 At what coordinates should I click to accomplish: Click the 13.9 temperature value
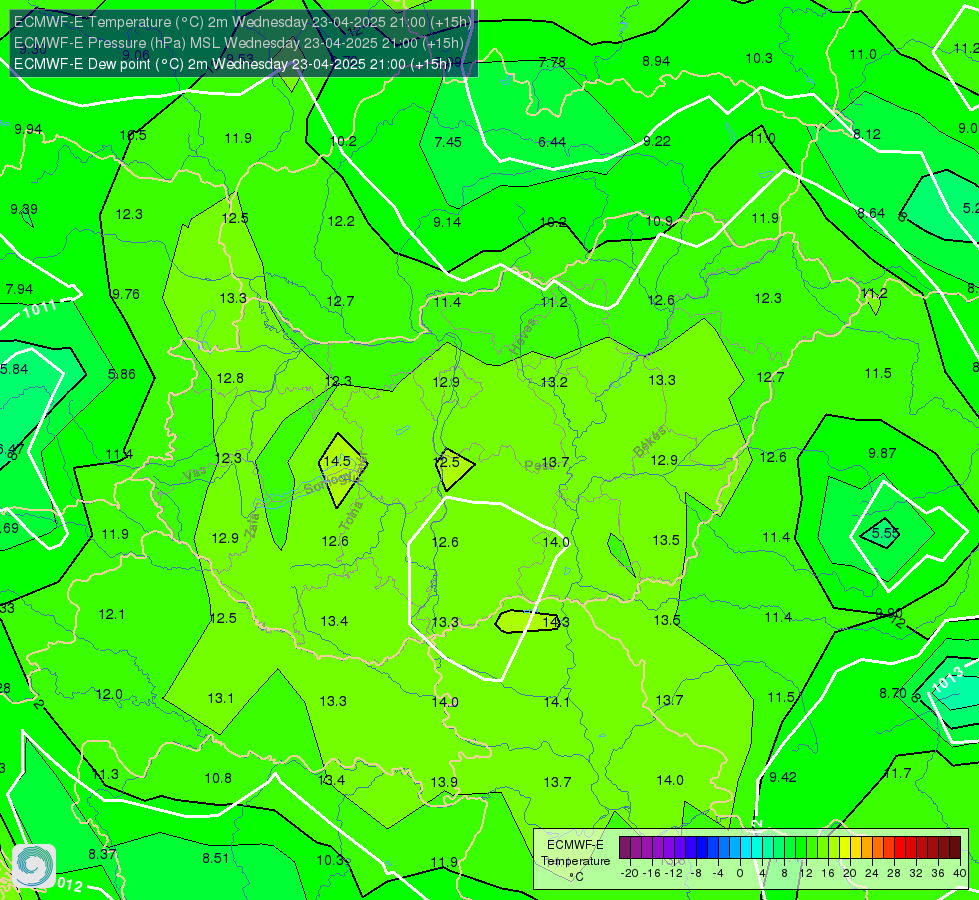[x=444, y=782]
